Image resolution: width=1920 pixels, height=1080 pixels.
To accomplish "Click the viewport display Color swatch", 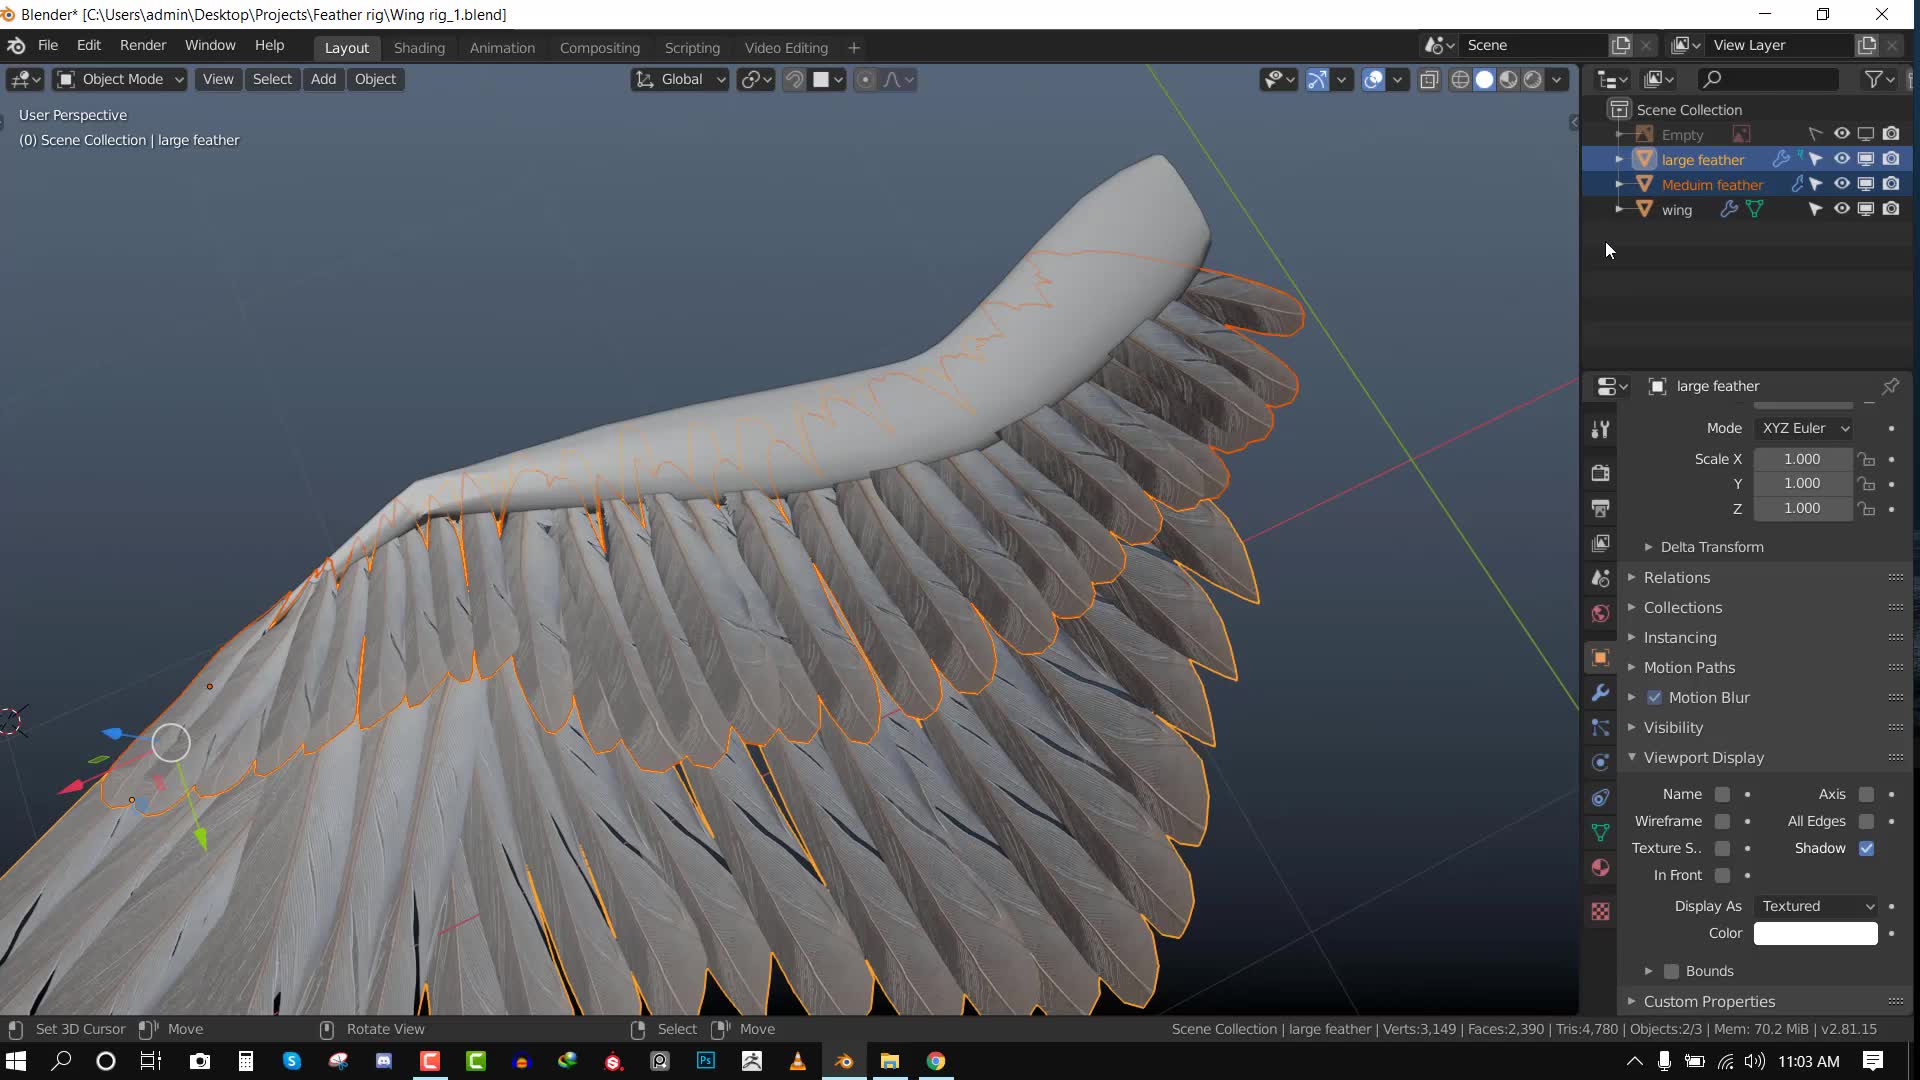I will (x=1814, y=933).
